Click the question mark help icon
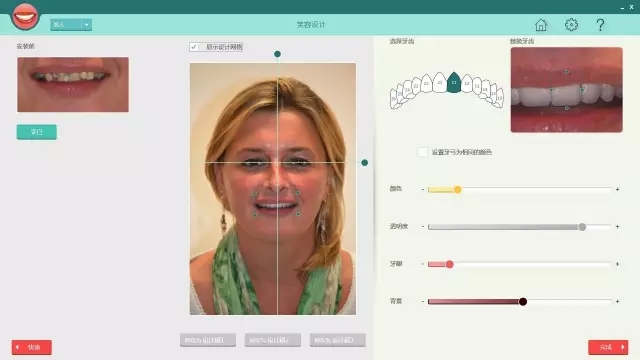This screenshot has width=640, height=360. [x=600, y=25]
